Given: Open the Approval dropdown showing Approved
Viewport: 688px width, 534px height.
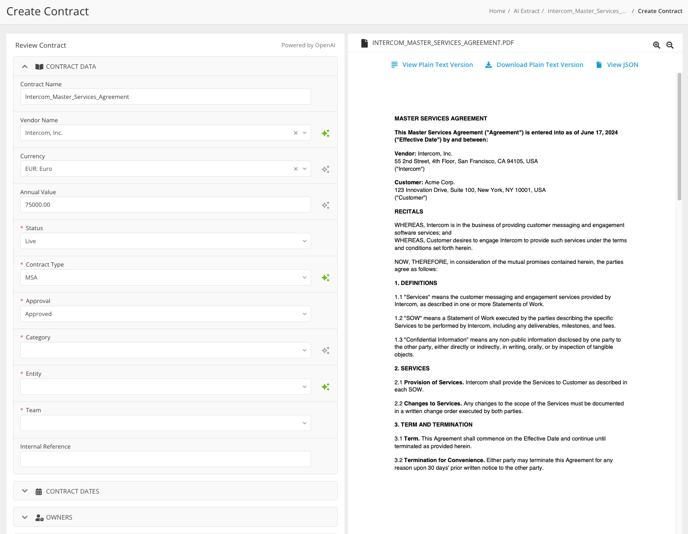Looking at the screenshot, I should [165, 314].
